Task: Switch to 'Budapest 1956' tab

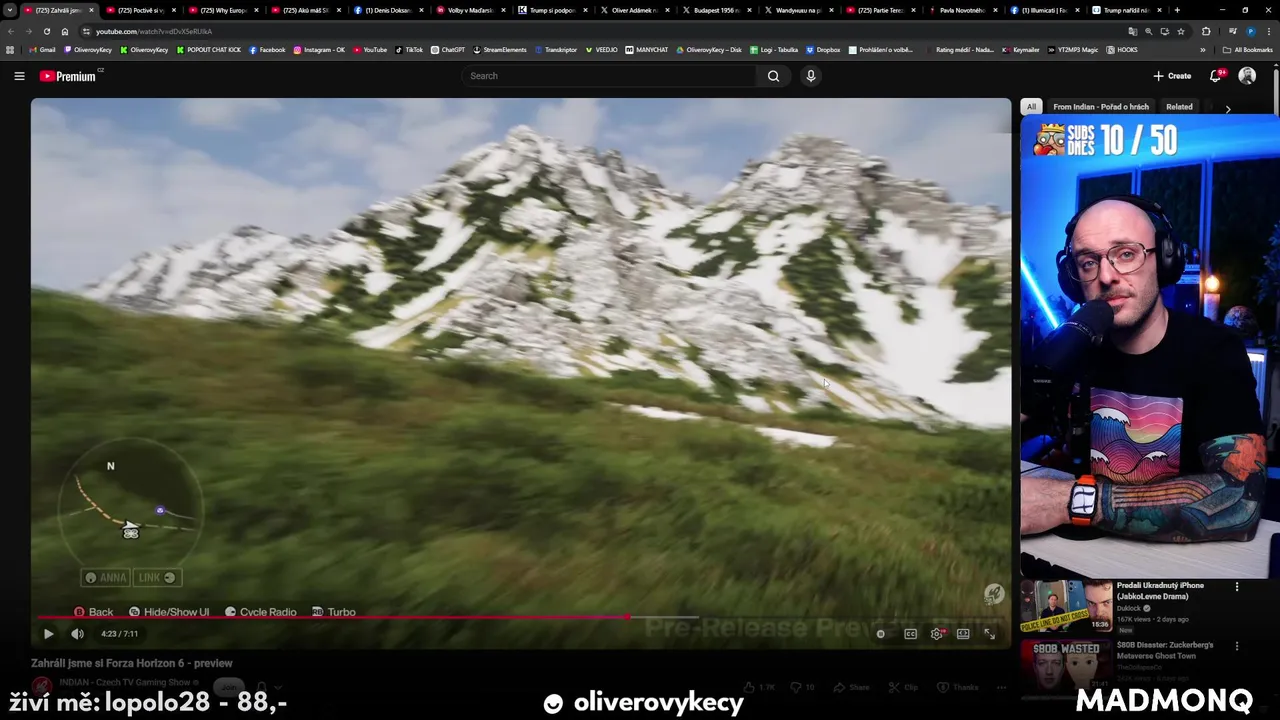Action: pyautogui.click(x=716, y=10)
